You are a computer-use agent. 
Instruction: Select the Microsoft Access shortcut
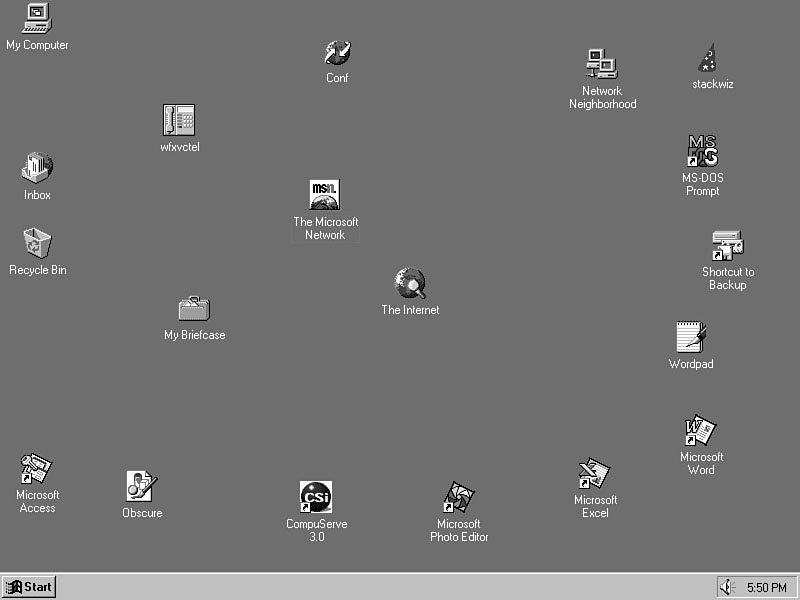tap(36, 468)
